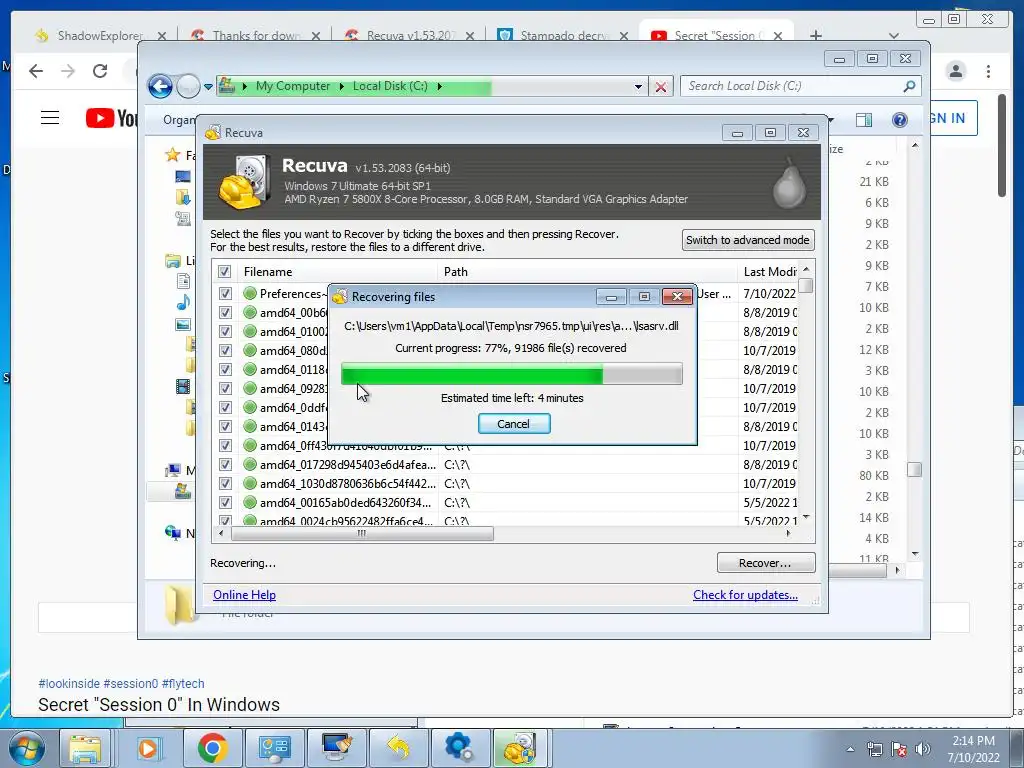The width and height of the screenshot is (1024, 768).
Task: Open the Check for updates link
Action: 745,595
